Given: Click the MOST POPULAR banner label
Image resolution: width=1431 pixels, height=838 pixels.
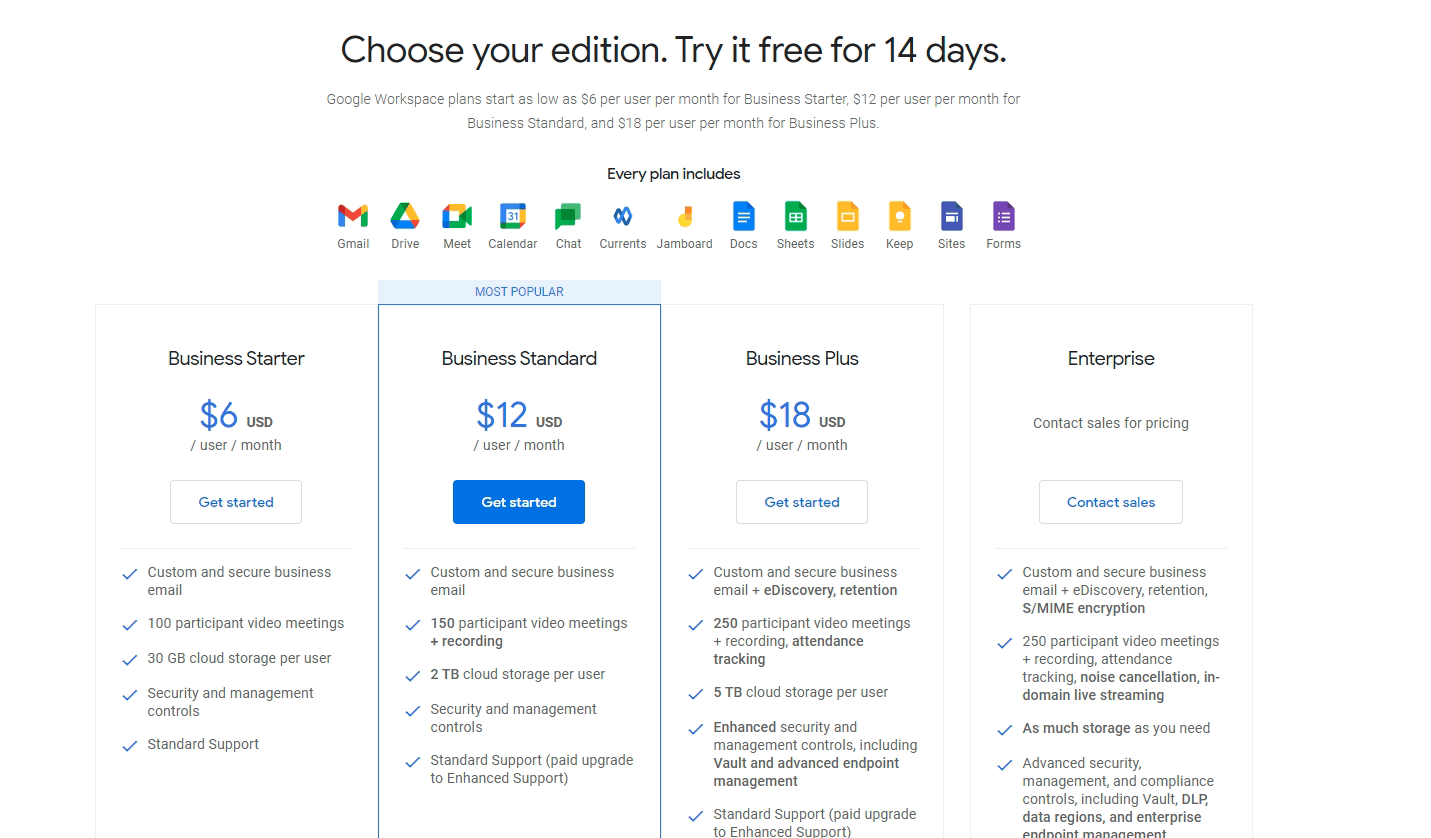Looking at the screenshot, I should [x=519, y=292].
